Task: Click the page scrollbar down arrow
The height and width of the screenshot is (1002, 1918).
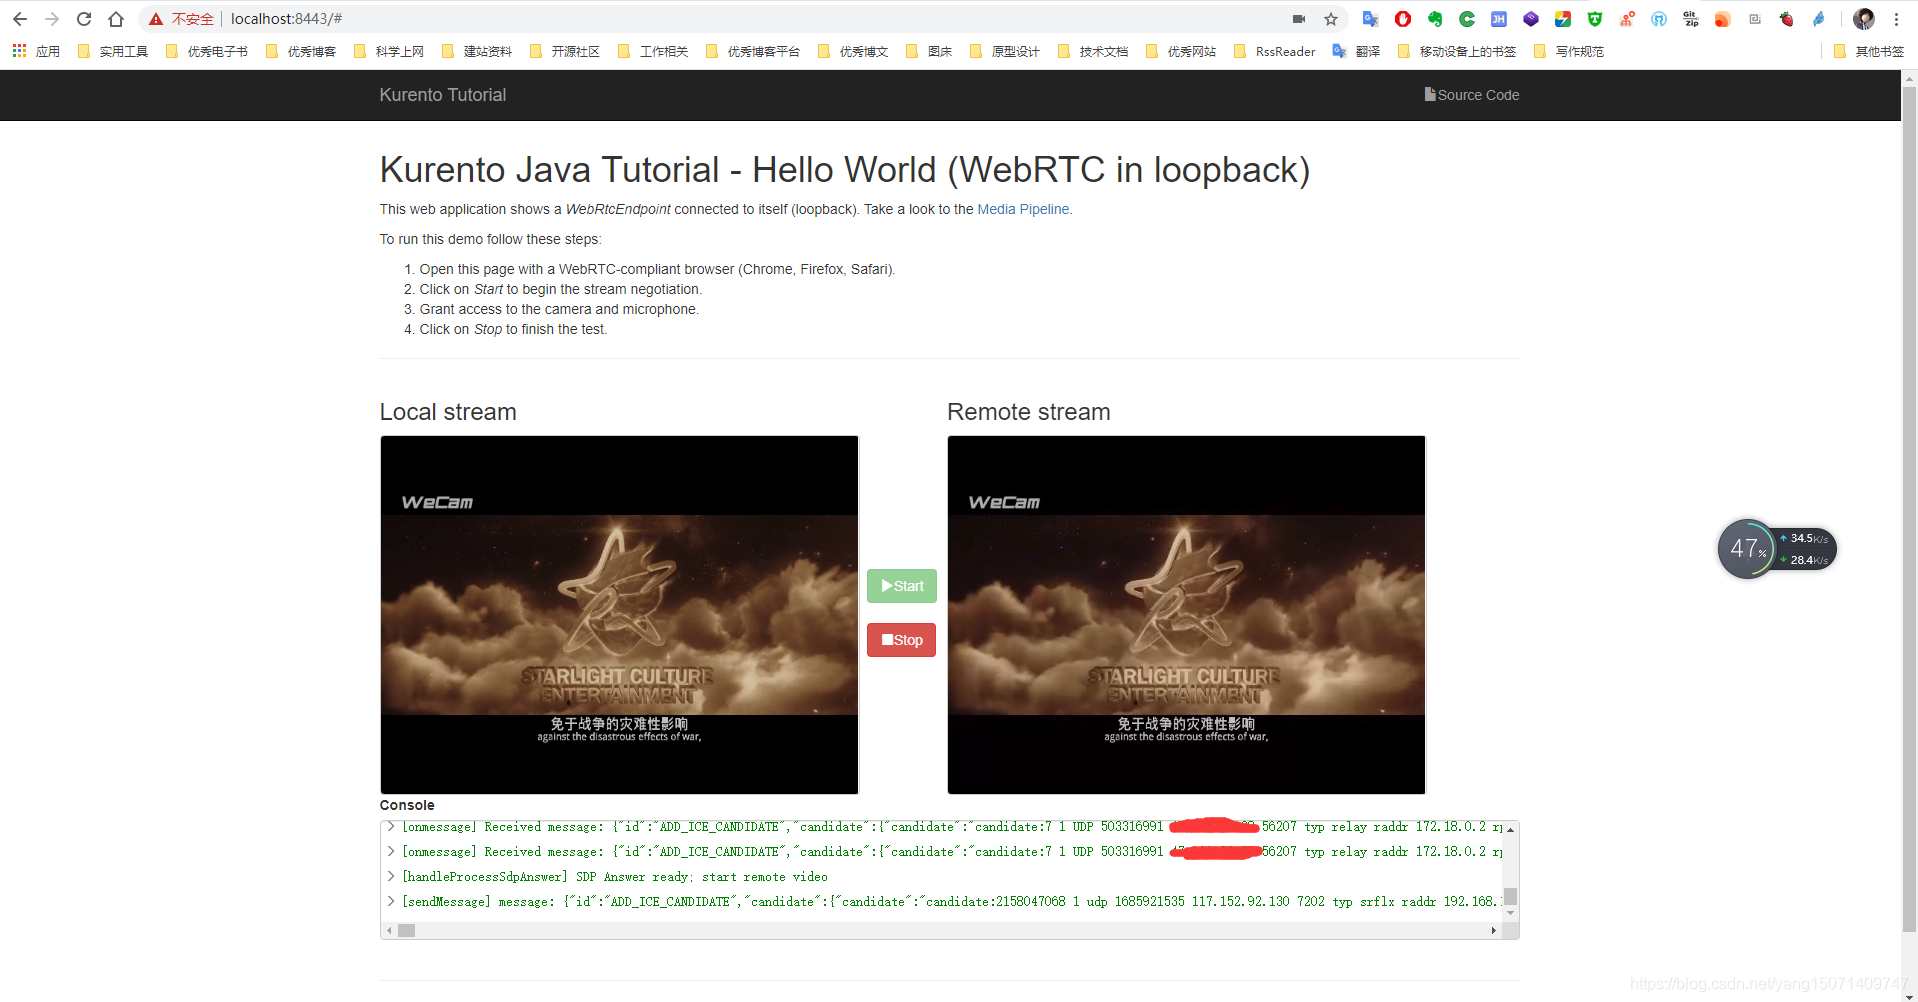Action: click(x=1909, y=995)
